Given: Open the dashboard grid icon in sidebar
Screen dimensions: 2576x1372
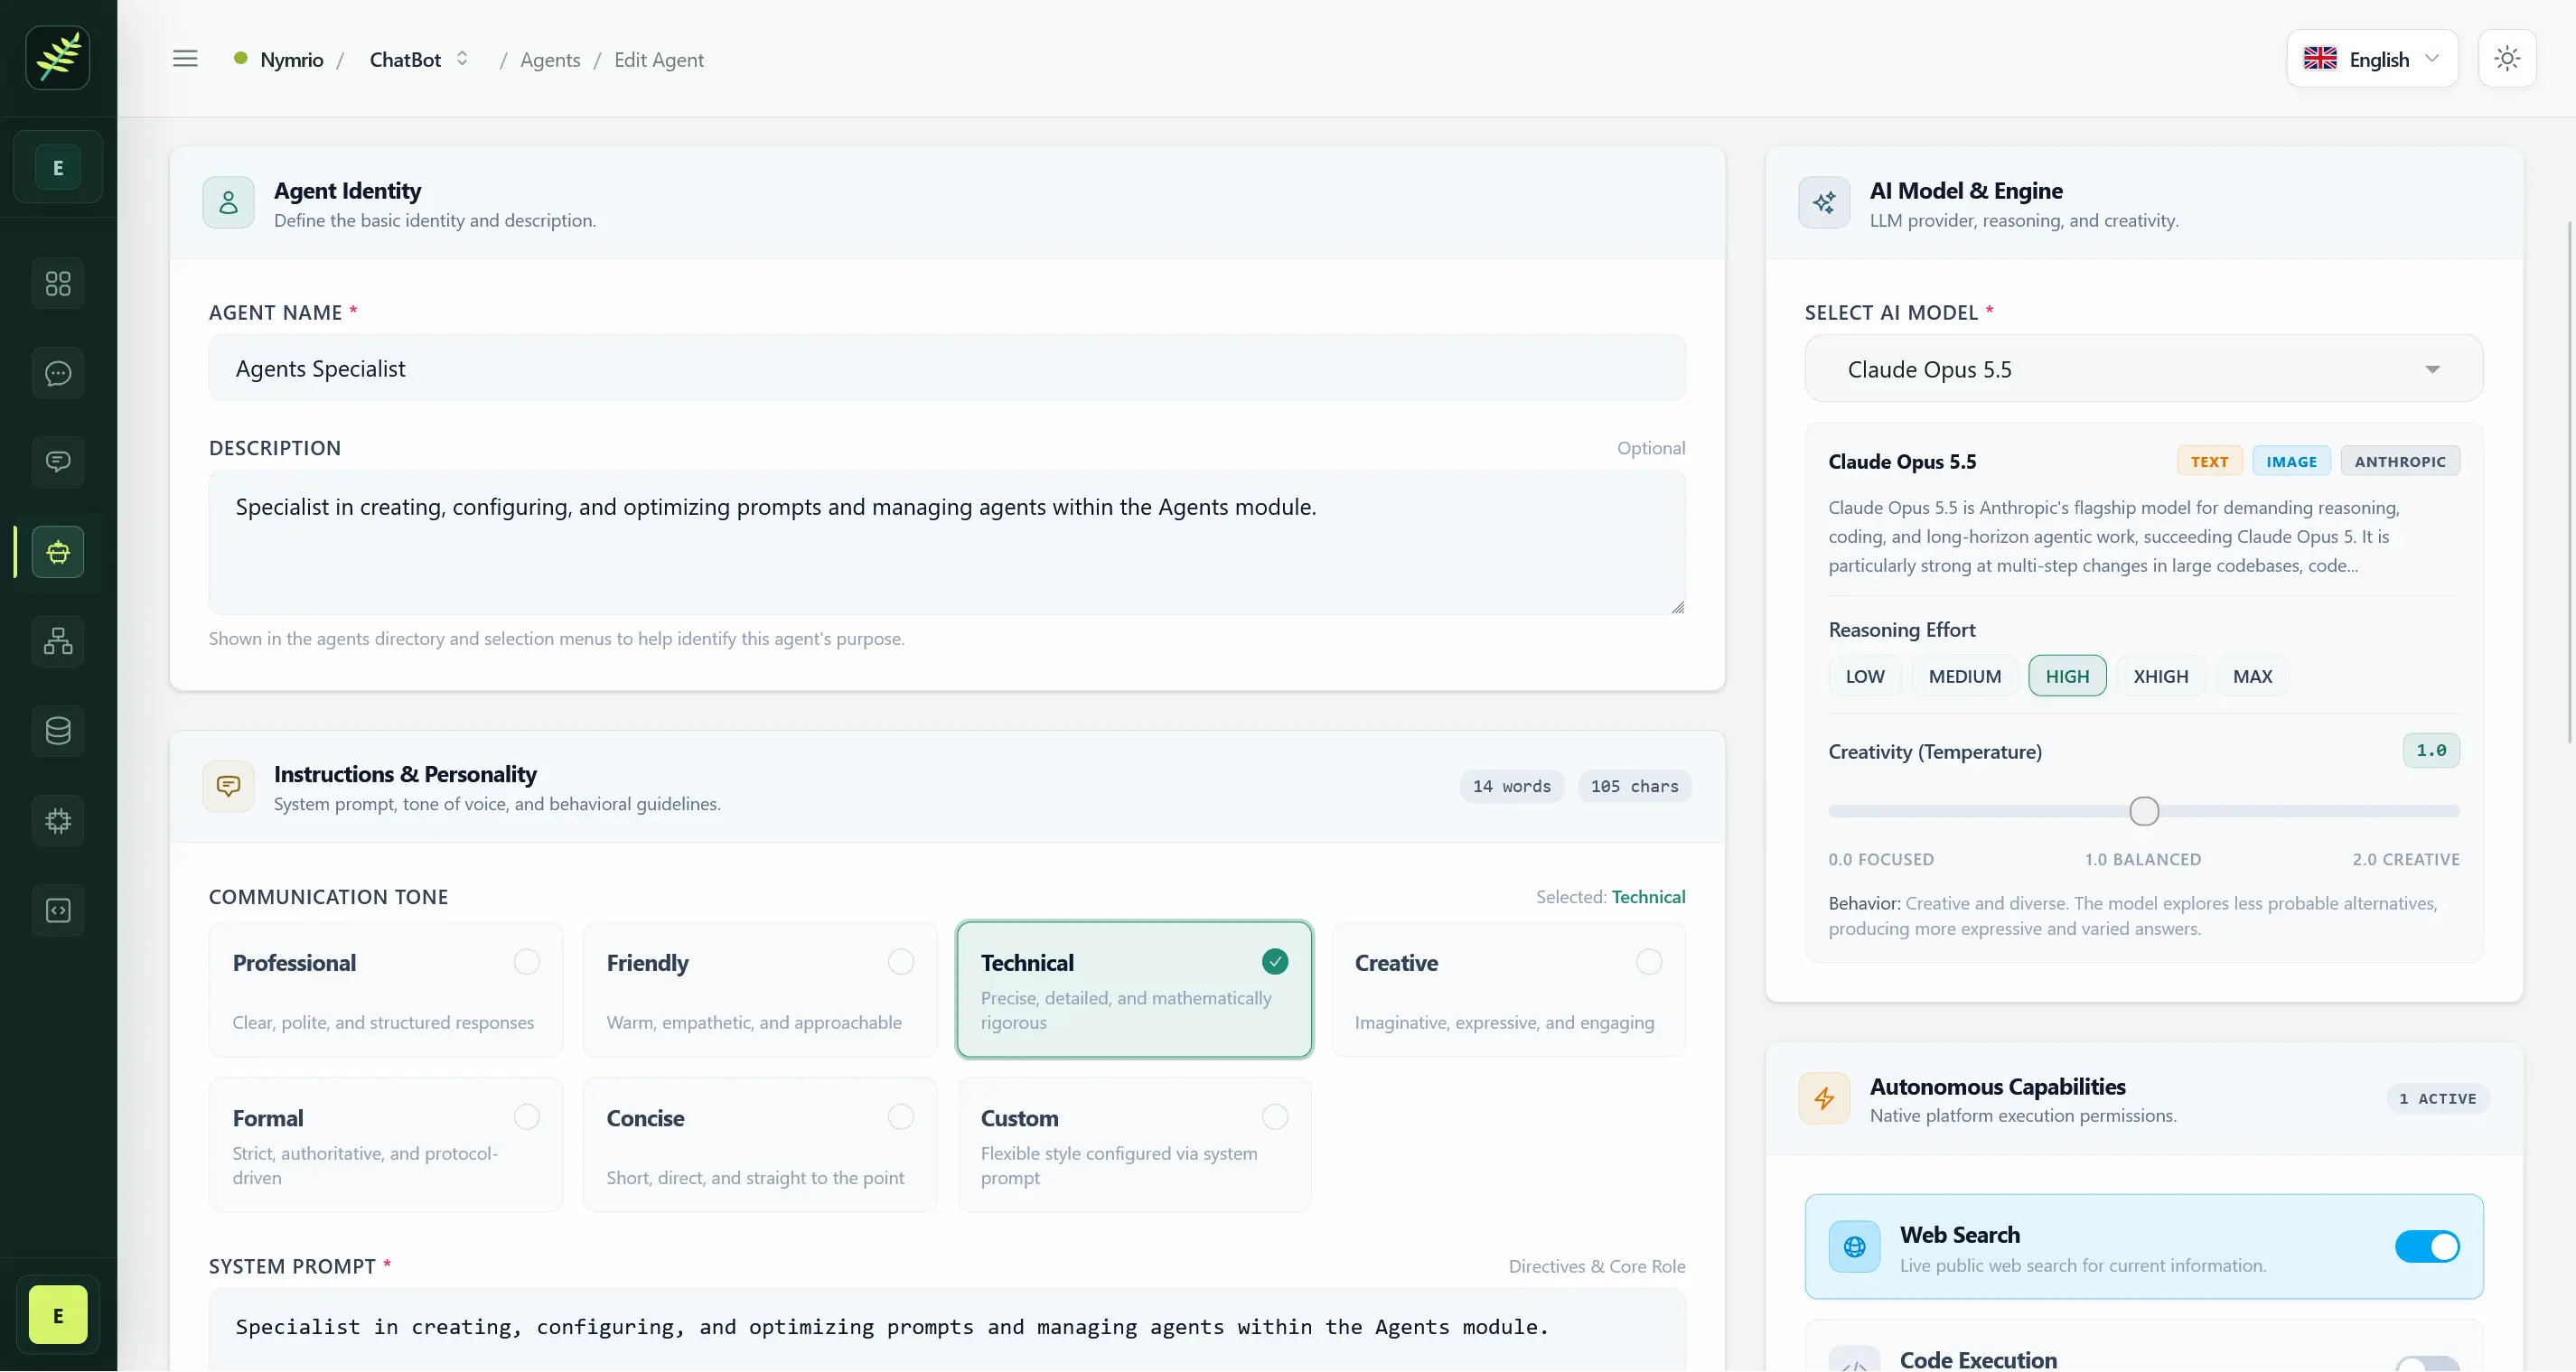Looking at the screenshot, I should tap(58, 284).
